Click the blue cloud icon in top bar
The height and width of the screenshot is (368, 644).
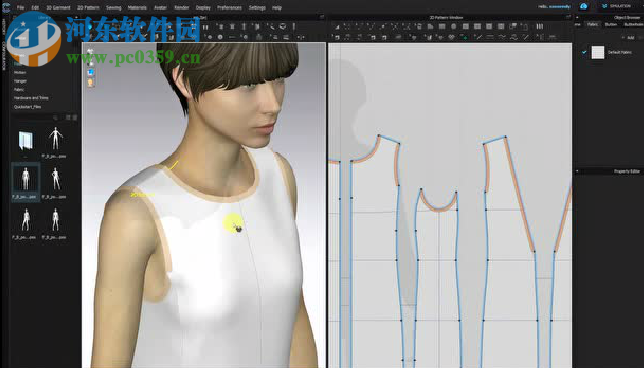point(584,6)
